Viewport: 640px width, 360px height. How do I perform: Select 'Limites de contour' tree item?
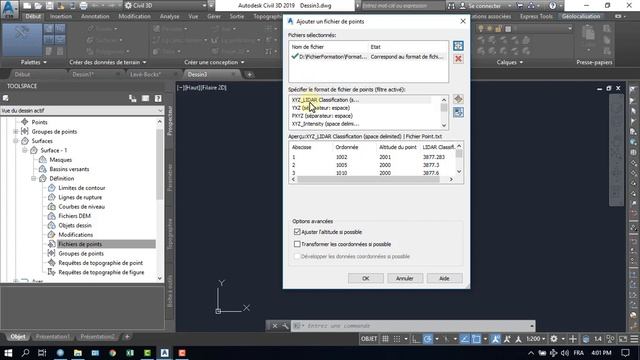point(82,188)
